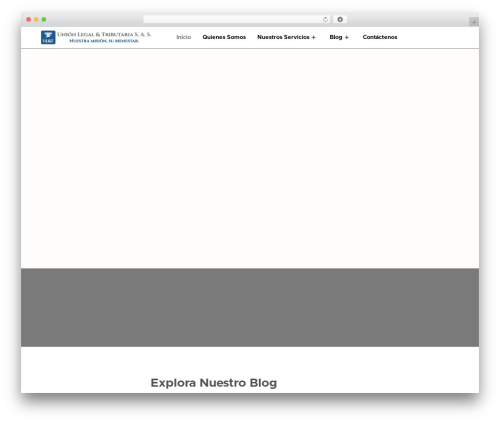Viewport: 500px width, 423px height.
Task: Click the red close window button
Action: [x=29, y=19]
